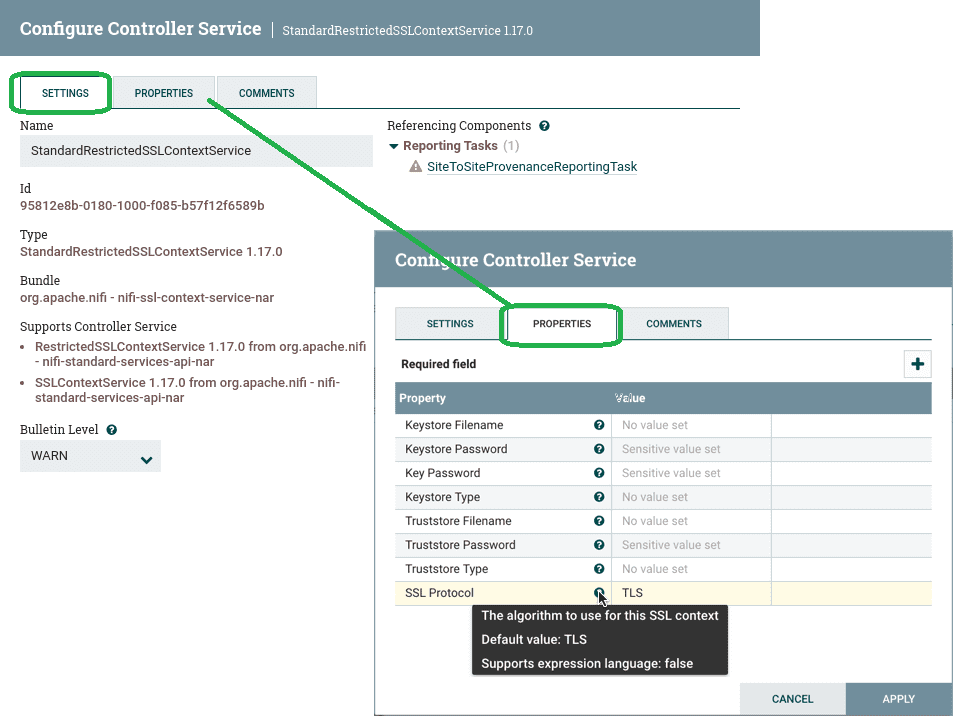Click help icon beside Referencing Components
Image resolution: width=959 pixels, height=720 pixels.
[544, 126]
